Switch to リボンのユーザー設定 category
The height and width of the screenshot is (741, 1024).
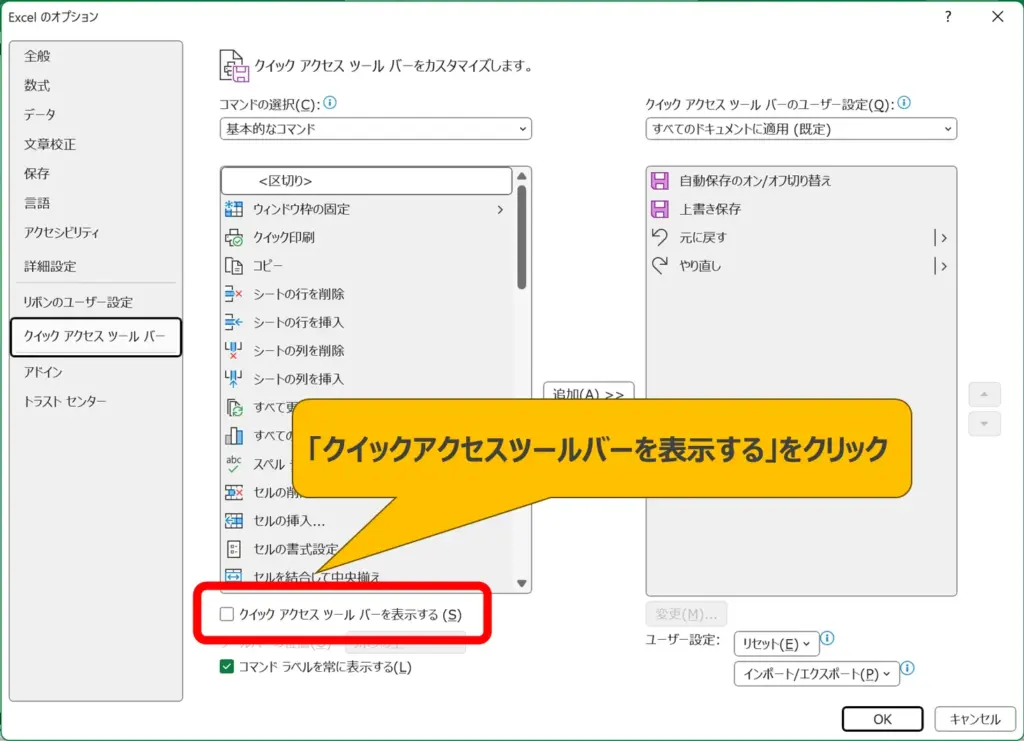[78, 302]
